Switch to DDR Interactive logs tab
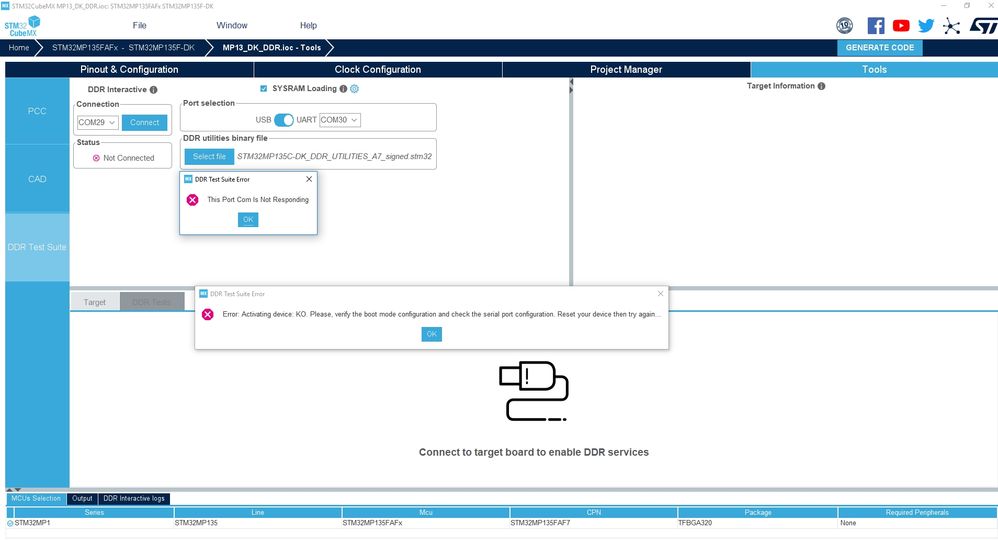The width and height of the screenshot is (998, 540). coord(134,499)
